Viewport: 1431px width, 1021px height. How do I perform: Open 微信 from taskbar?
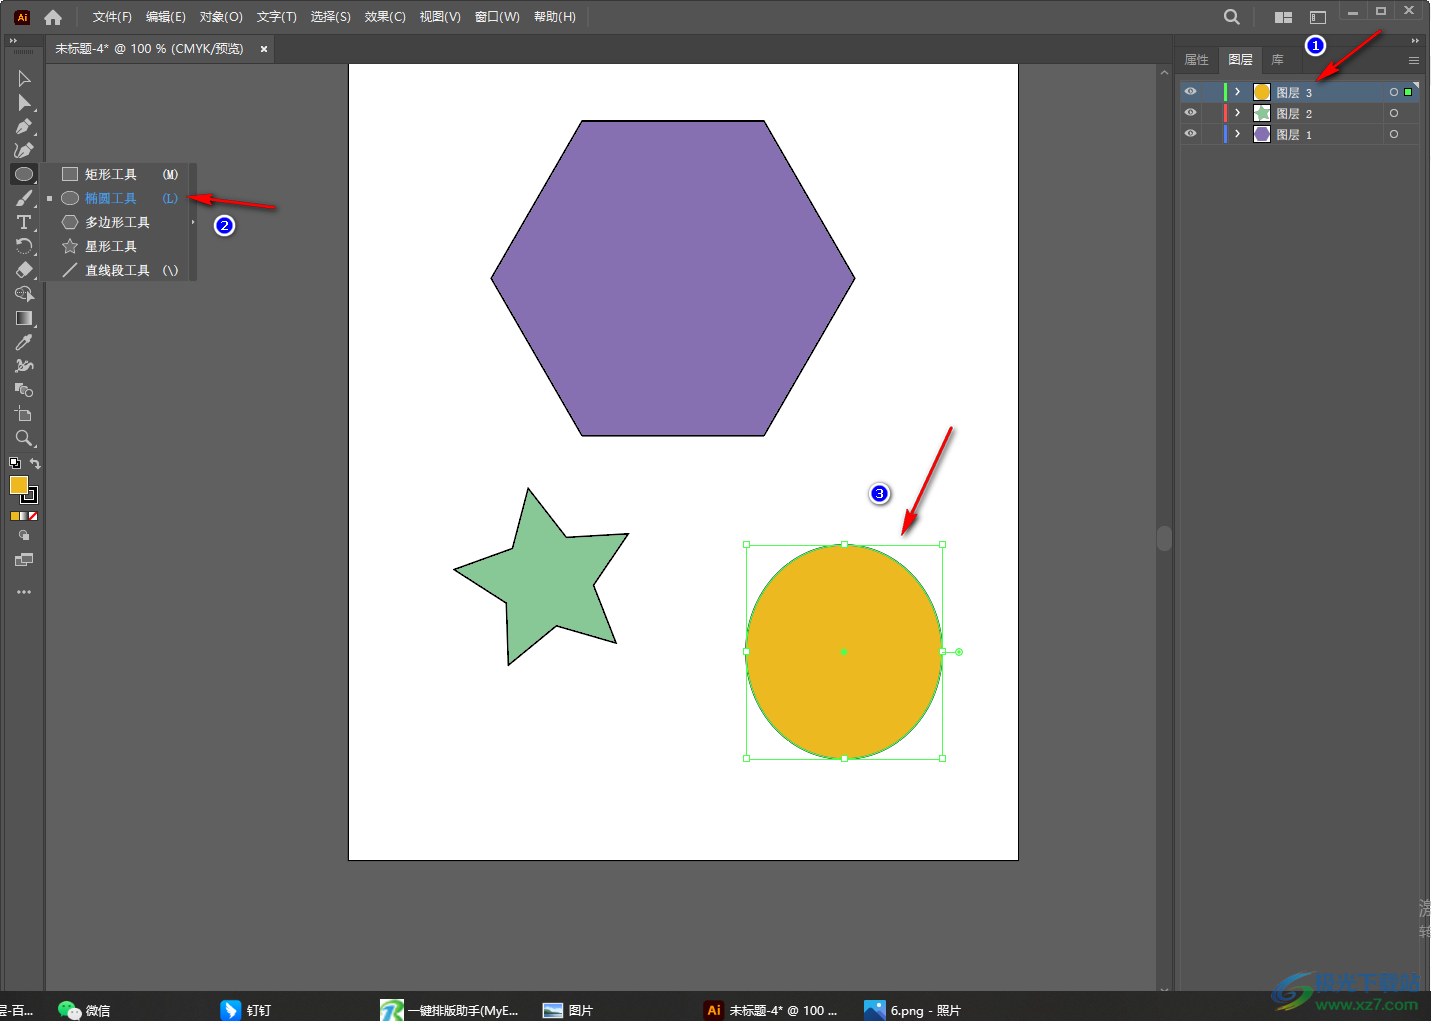point(84,1010)
